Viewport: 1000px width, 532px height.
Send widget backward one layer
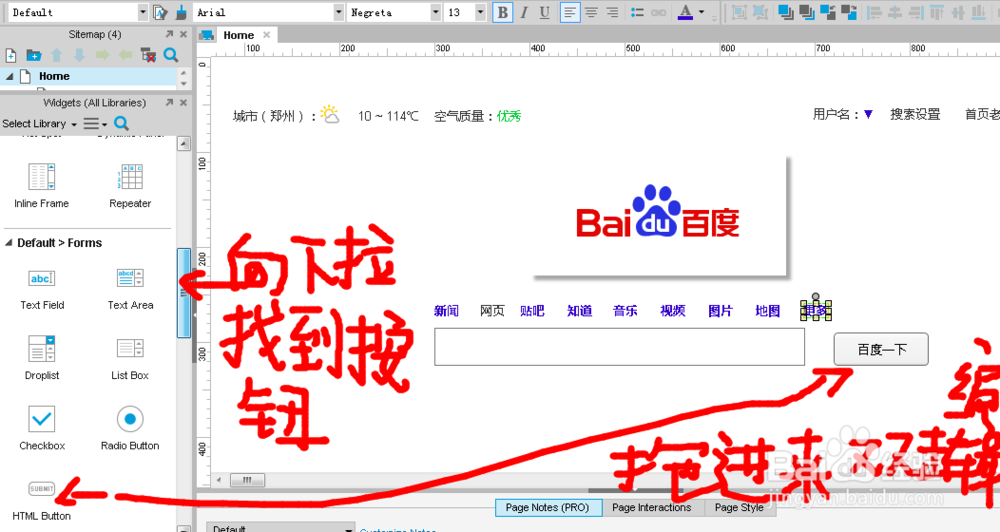point(849,12)
